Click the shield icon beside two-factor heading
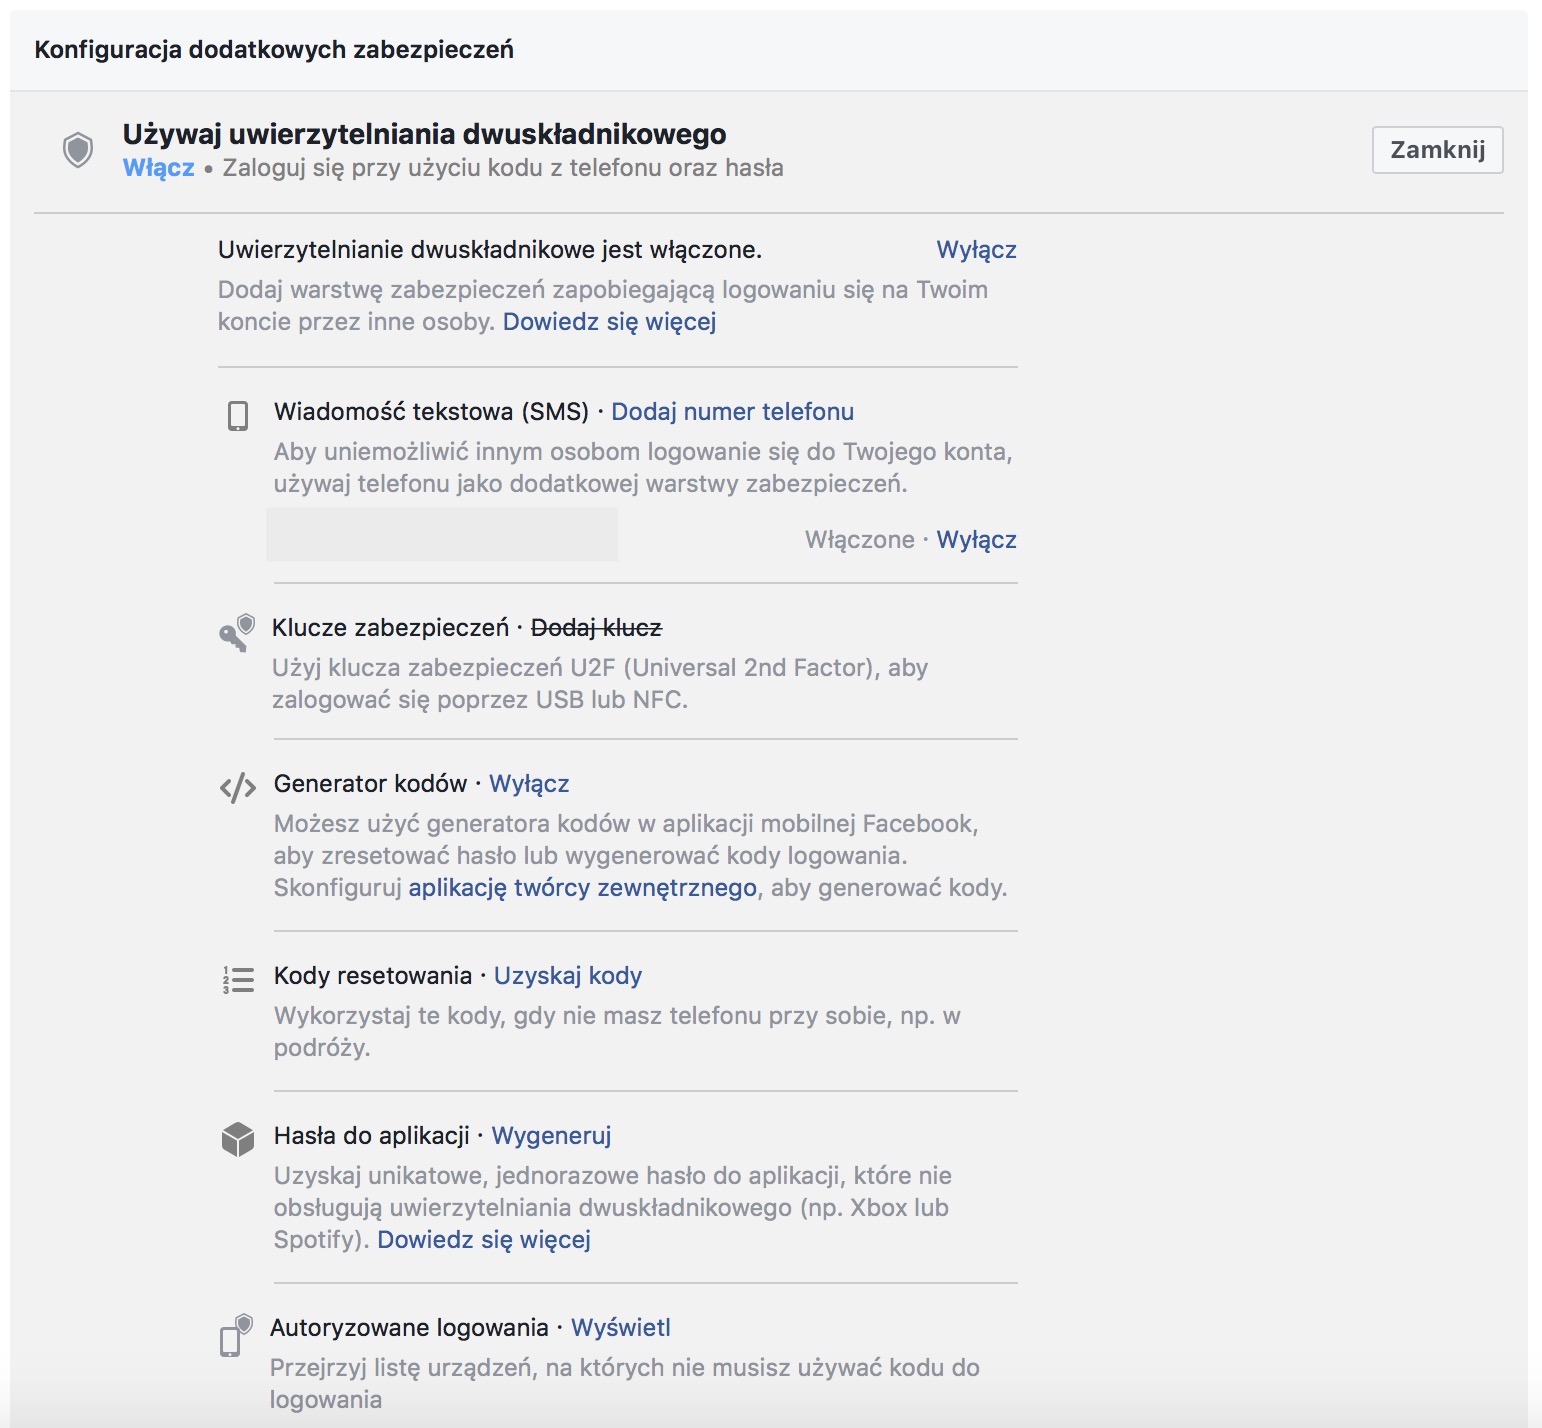Viewport: 1542px width, 1428px height. point(78,150)
